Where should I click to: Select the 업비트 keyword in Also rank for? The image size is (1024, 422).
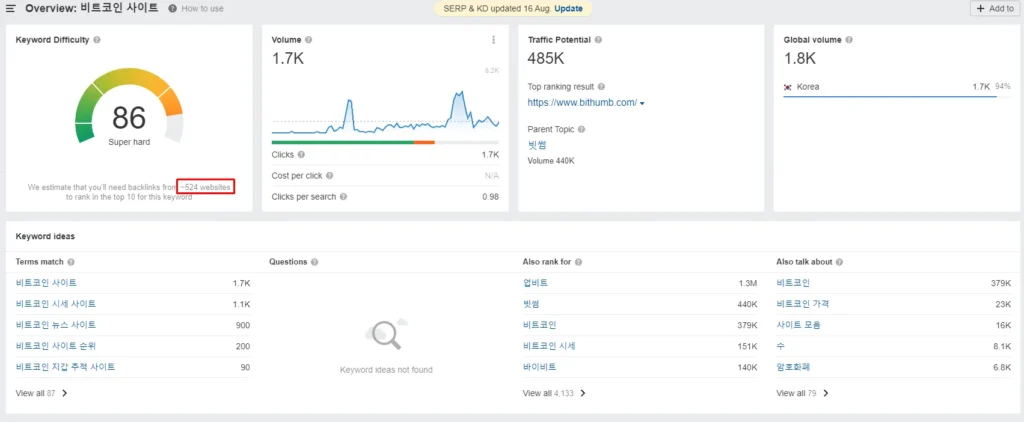535,283
